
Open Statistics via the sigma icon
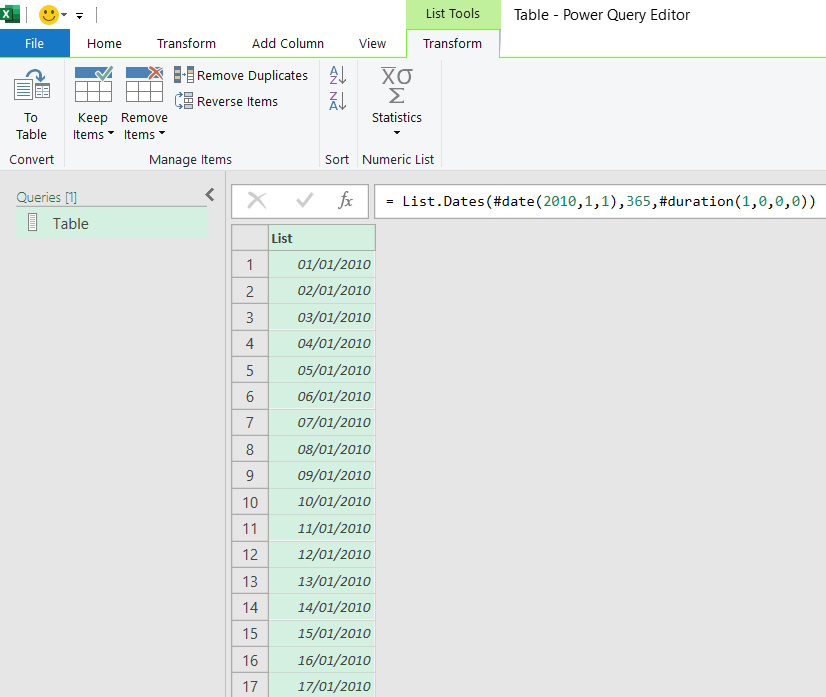[397, 90]
